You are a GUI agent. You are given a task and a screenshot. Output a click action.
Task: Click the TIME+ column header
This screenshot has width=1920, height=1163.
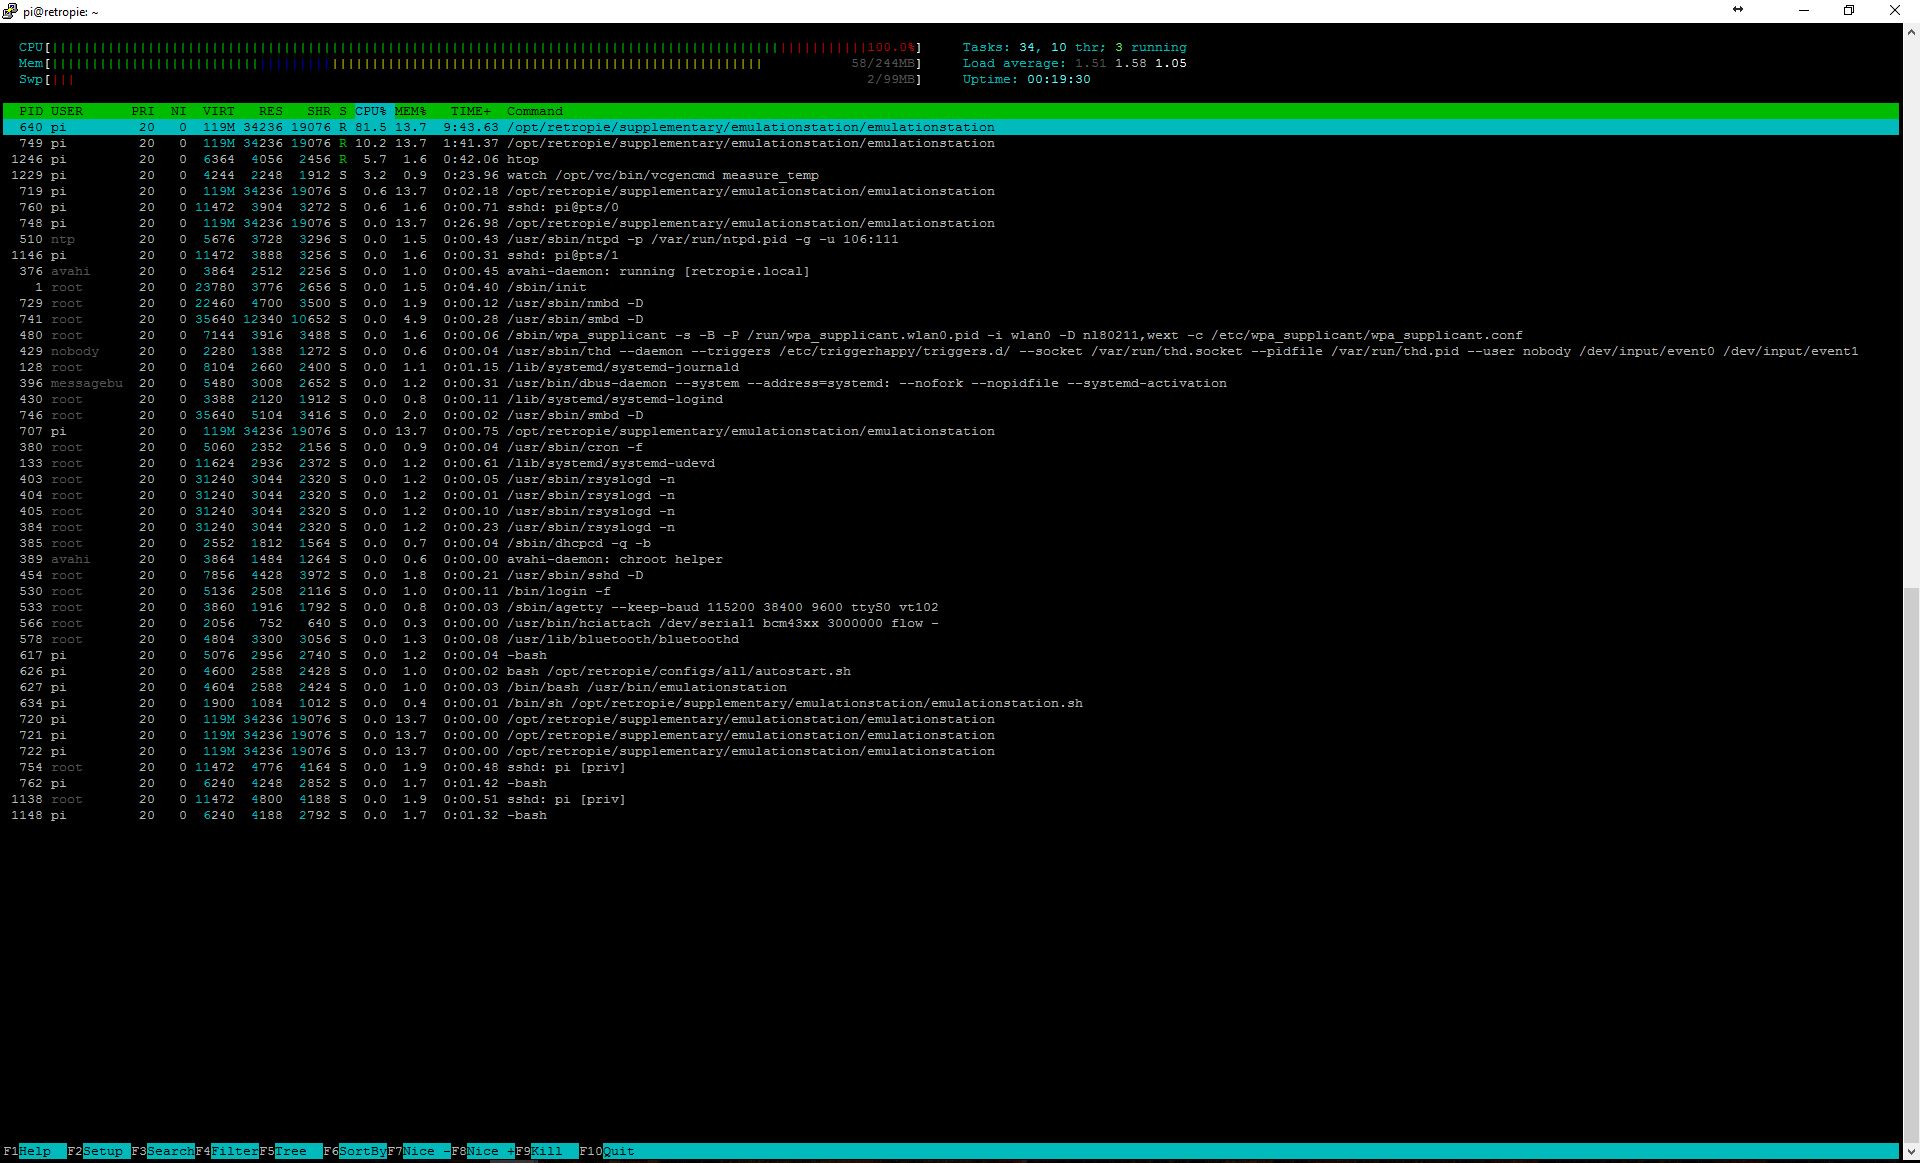(x=470, y=111)
